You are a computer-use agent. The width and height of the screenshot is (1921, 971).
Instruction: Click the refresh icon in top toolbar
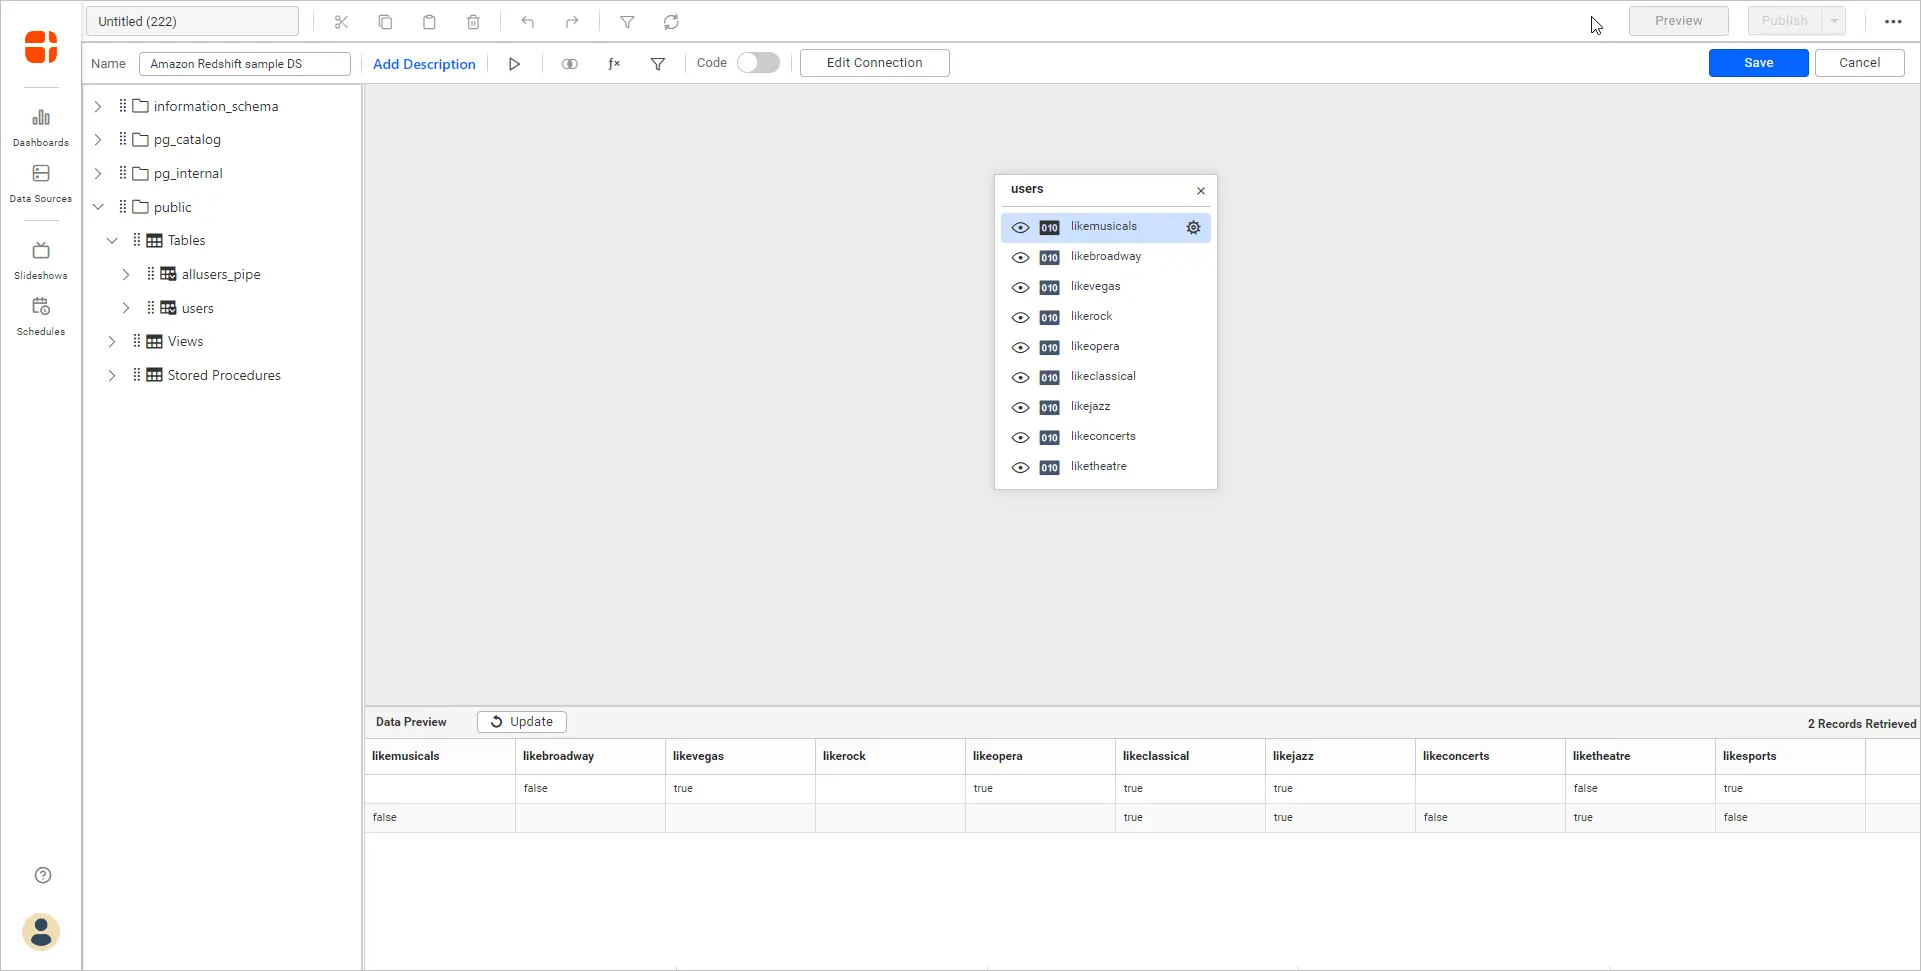point(671,22)
